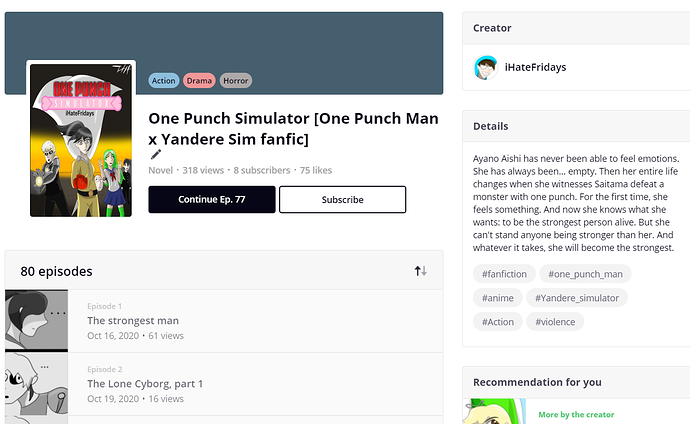The image size is (690, 424).
Task: Open One Punch Simulator cover image
Action: click(81, 140)
